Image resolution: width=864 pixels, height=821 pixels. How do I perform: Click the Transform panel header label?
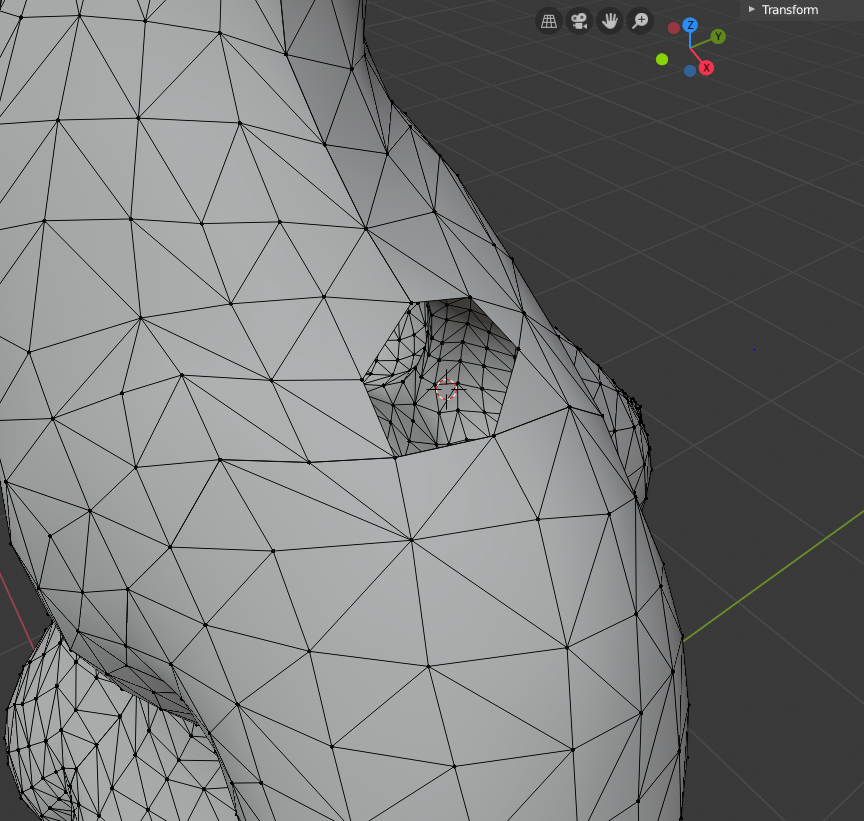click(789, 10)
